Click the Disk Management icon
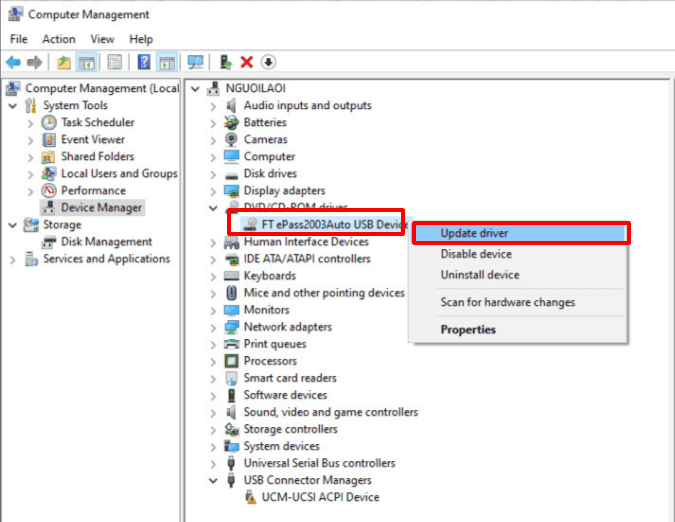Viewport: 675px width, 522px height. pyautogui.click(x=49, y=242)
